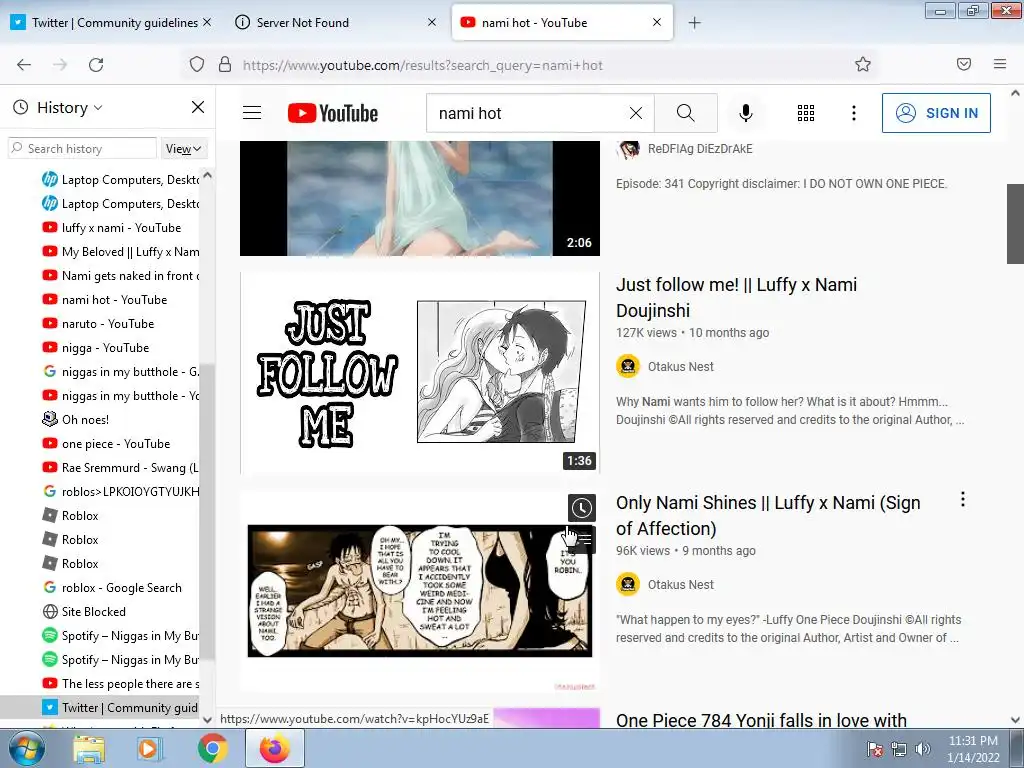Screen dimensions: 1024x768
Task: Click the Otakus Nest avatar under Only Nami Shines
Action: click(628, 584)
